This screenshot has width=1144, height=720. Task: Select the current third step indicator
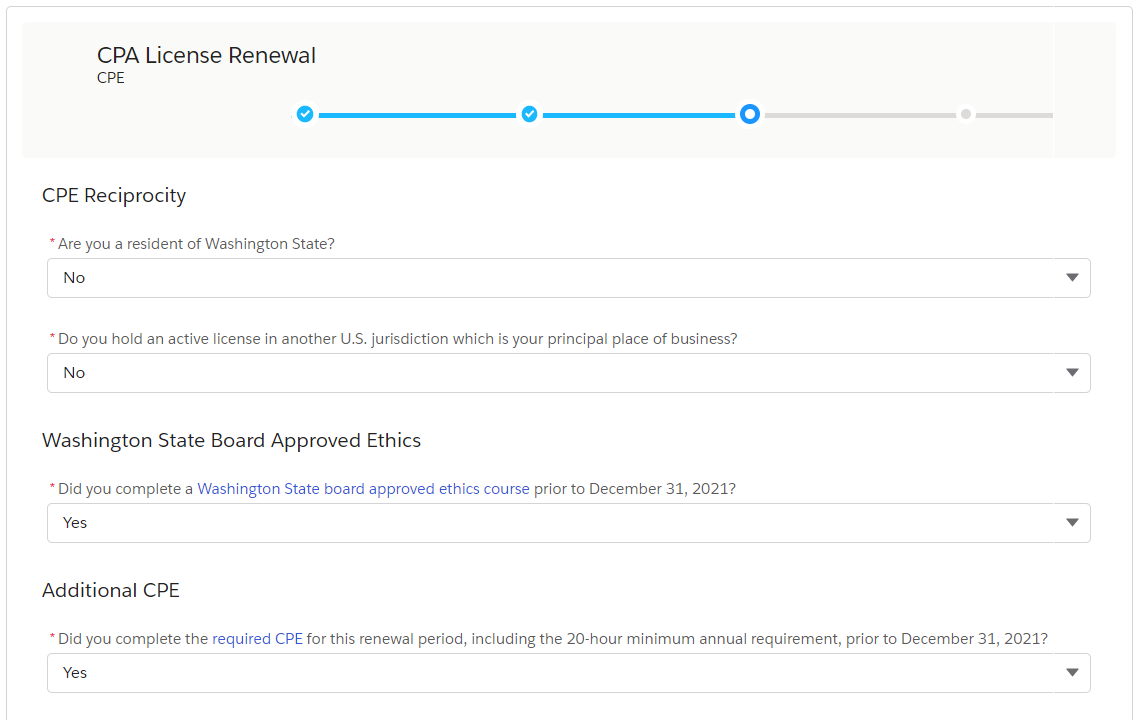[750, 114]
